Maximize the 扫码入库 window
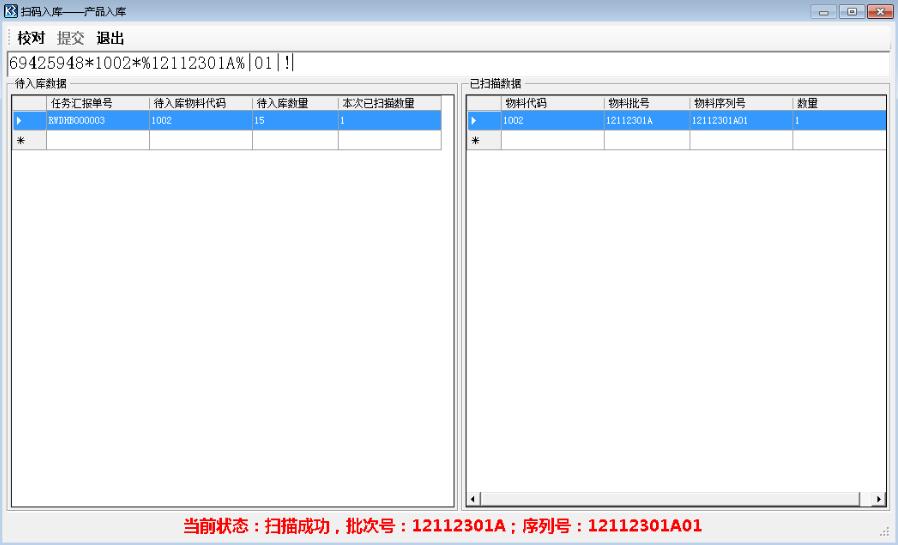The height and width of the screenshot is (545, 898). tap(852, 11)
